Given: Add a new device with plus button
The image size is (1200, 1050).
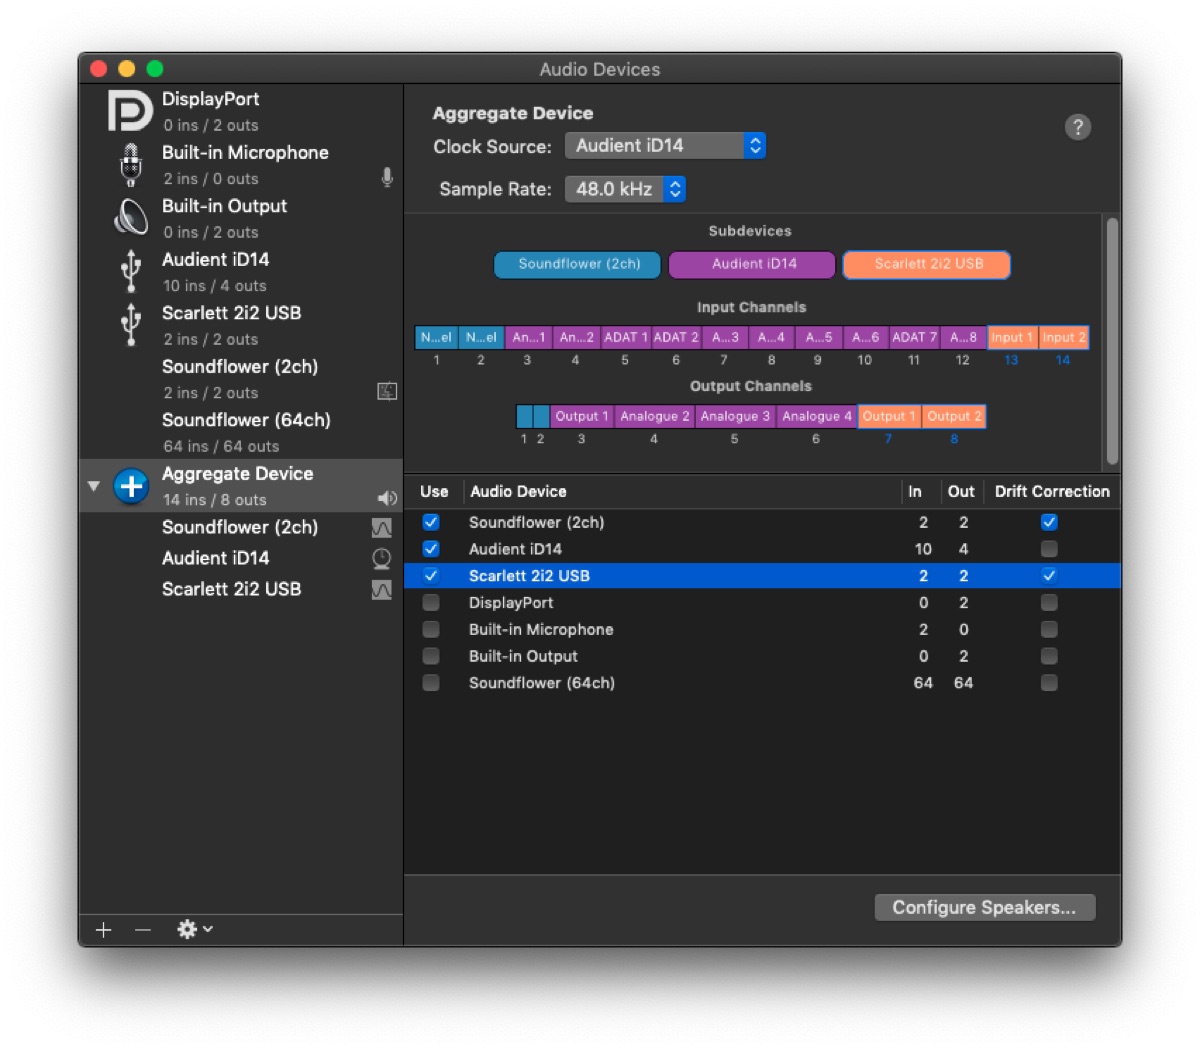Looking at the screenshot, I should pyautogui.click(x=104, y=930).
